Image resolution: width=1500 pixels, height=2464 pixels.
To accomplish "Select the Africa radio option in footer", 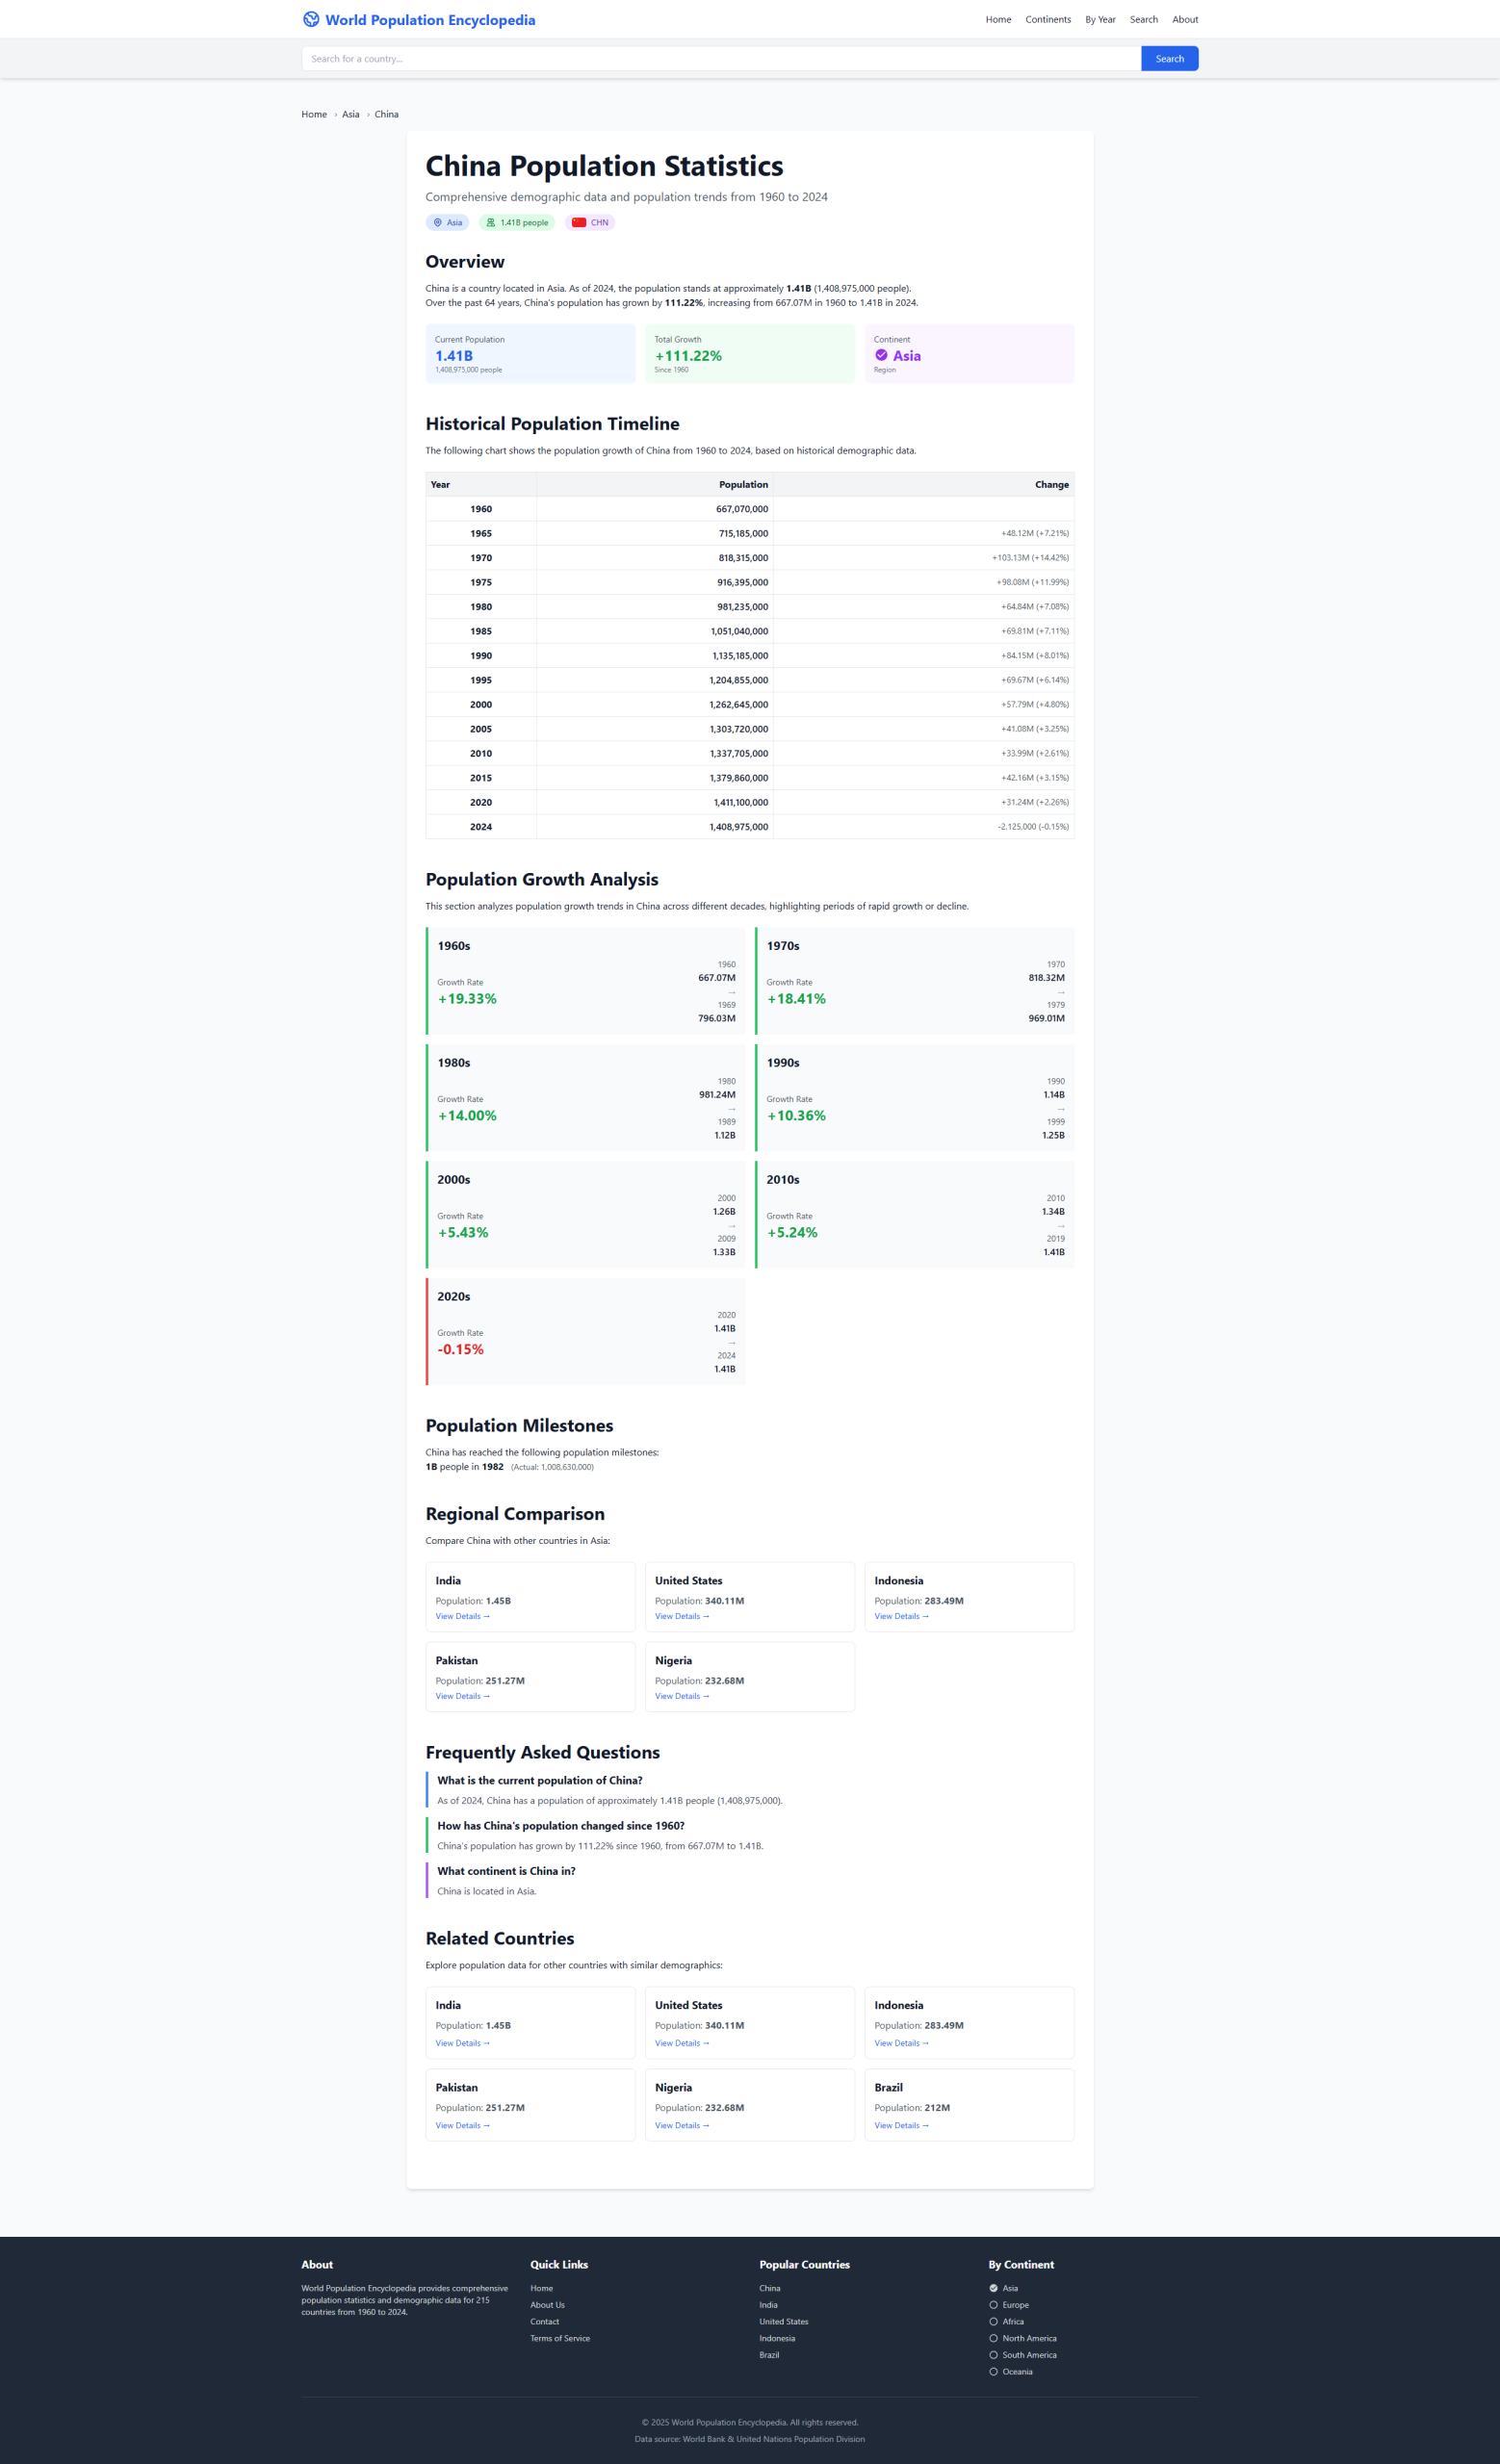I will 993,2322.
